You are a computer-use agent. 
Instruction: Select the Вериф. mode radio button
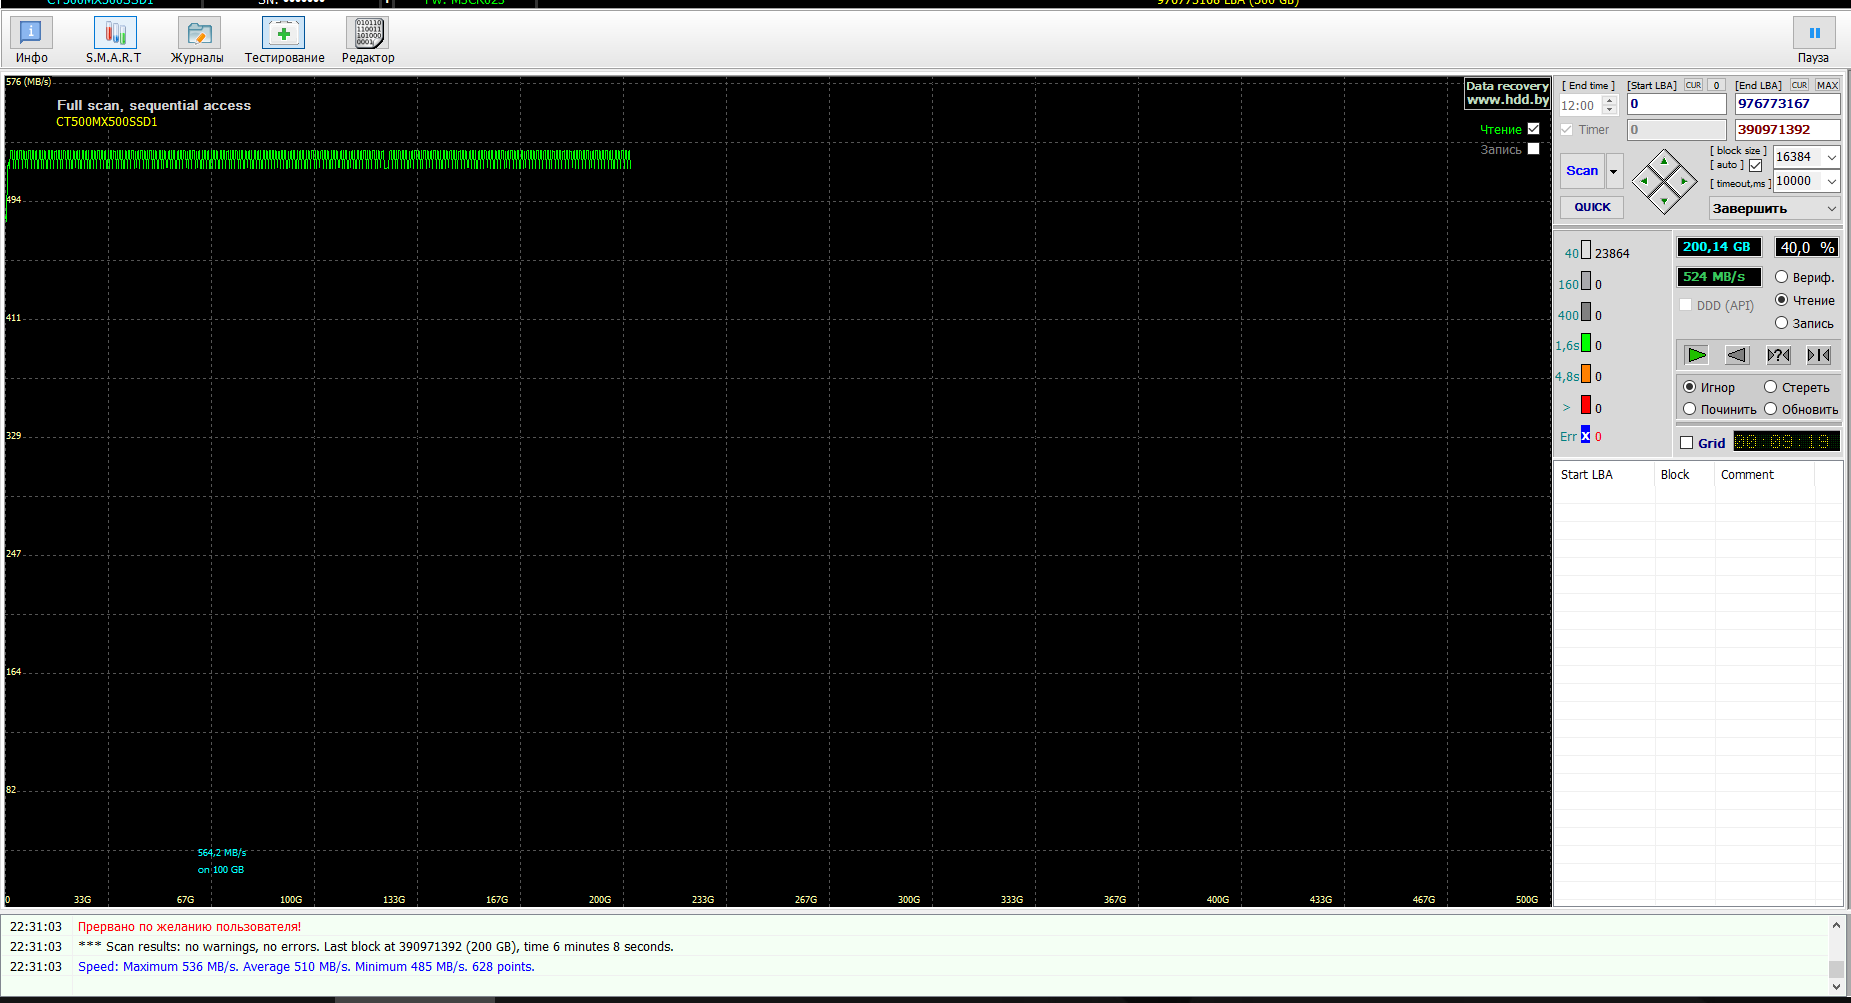pyautogui.click(x=1781, y=277)
